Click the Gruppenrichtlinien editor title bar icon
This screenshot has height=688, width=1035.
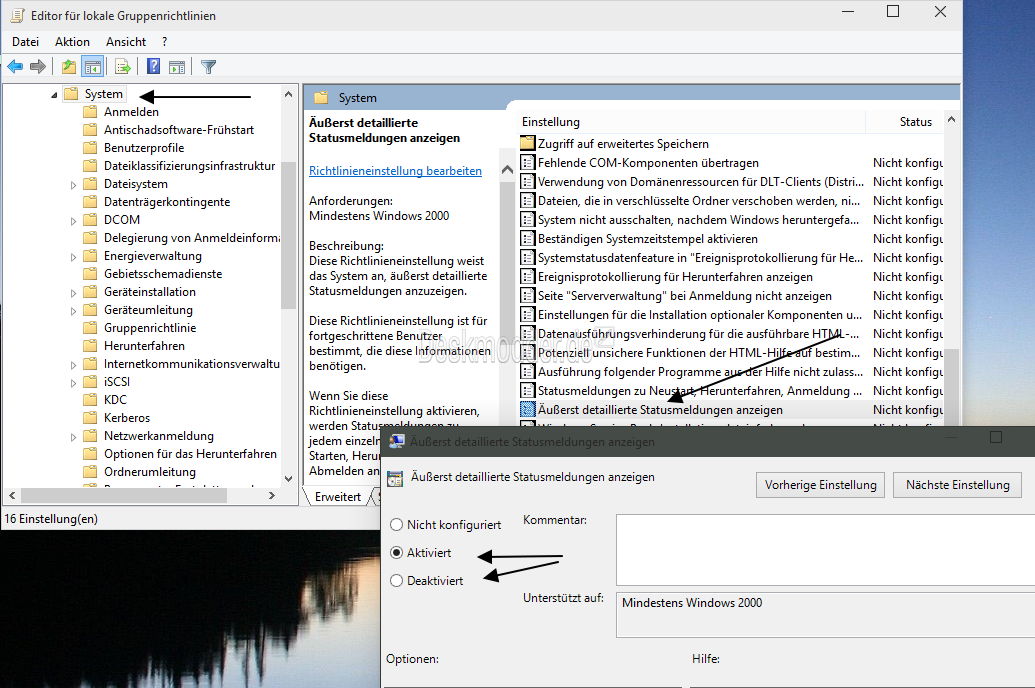click(18, 15)
